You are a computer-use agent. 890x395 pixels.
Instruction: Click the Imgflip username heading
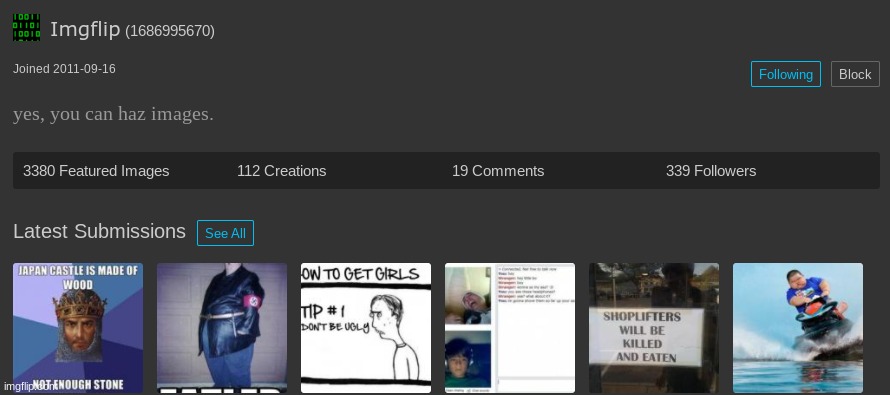[x=85, y=30]
